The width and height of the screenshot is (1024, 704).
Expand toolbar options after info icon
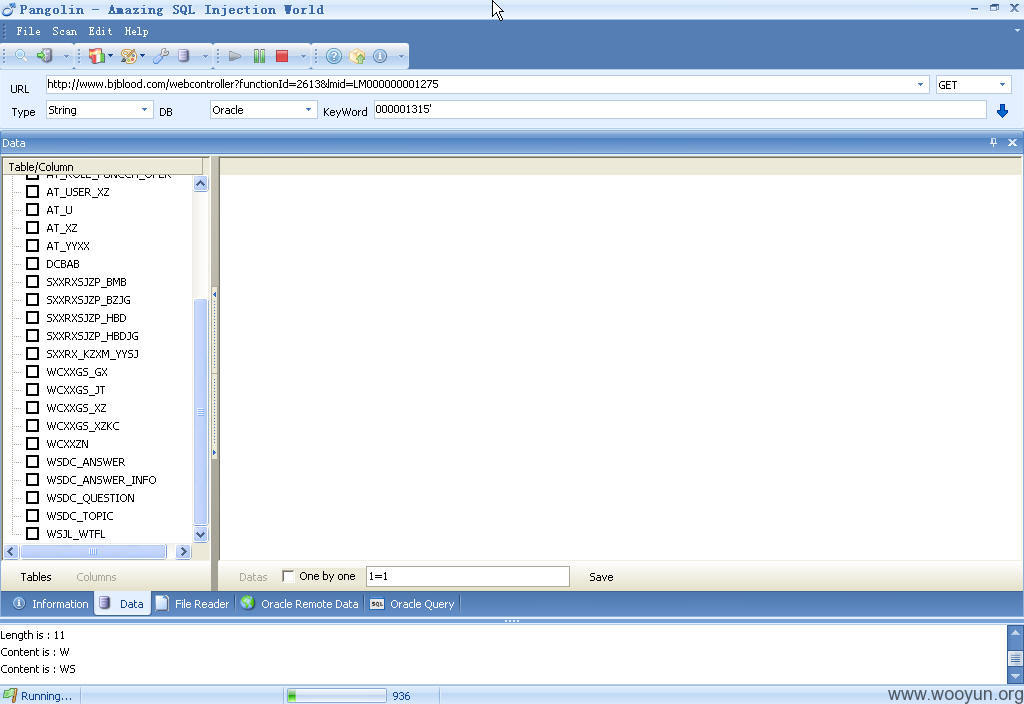[x=401, y=57]
